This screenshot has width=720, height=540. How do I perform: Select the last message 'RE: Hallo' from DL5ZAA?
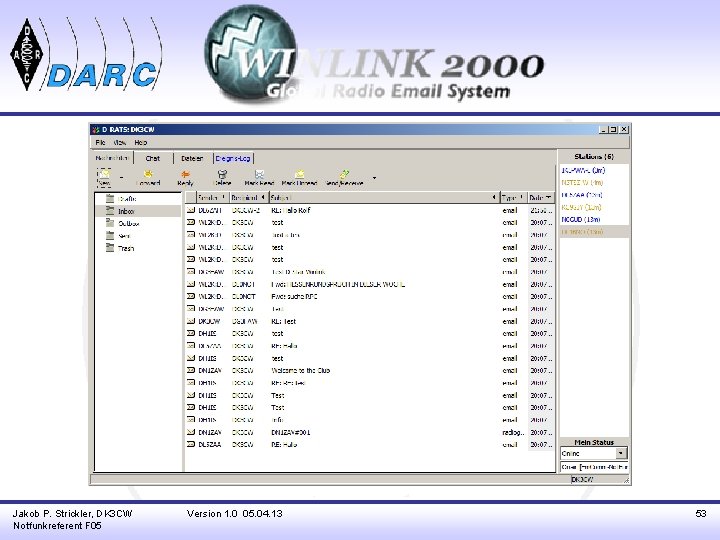pos(370,444)
